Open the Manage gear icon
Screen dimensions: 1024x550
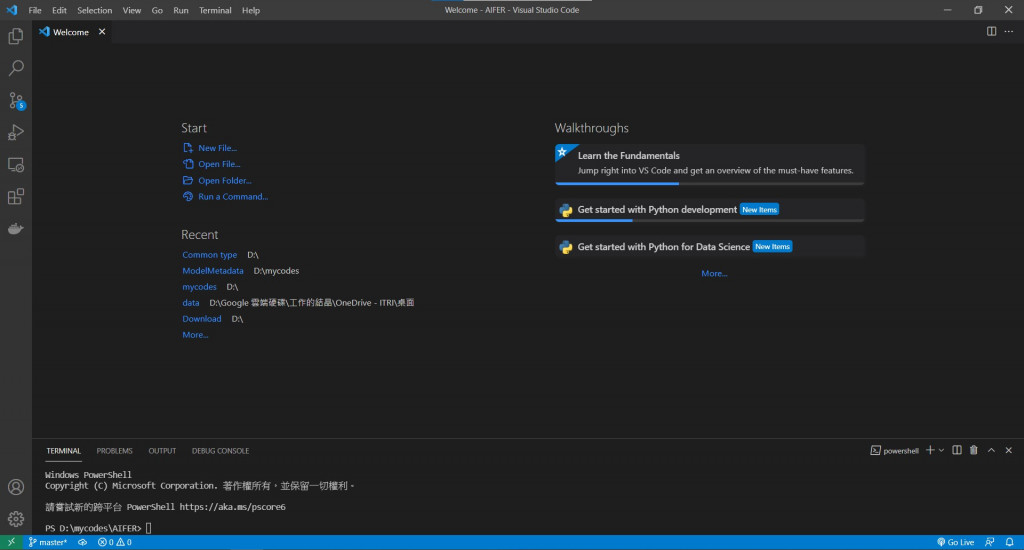click(16, 519)
